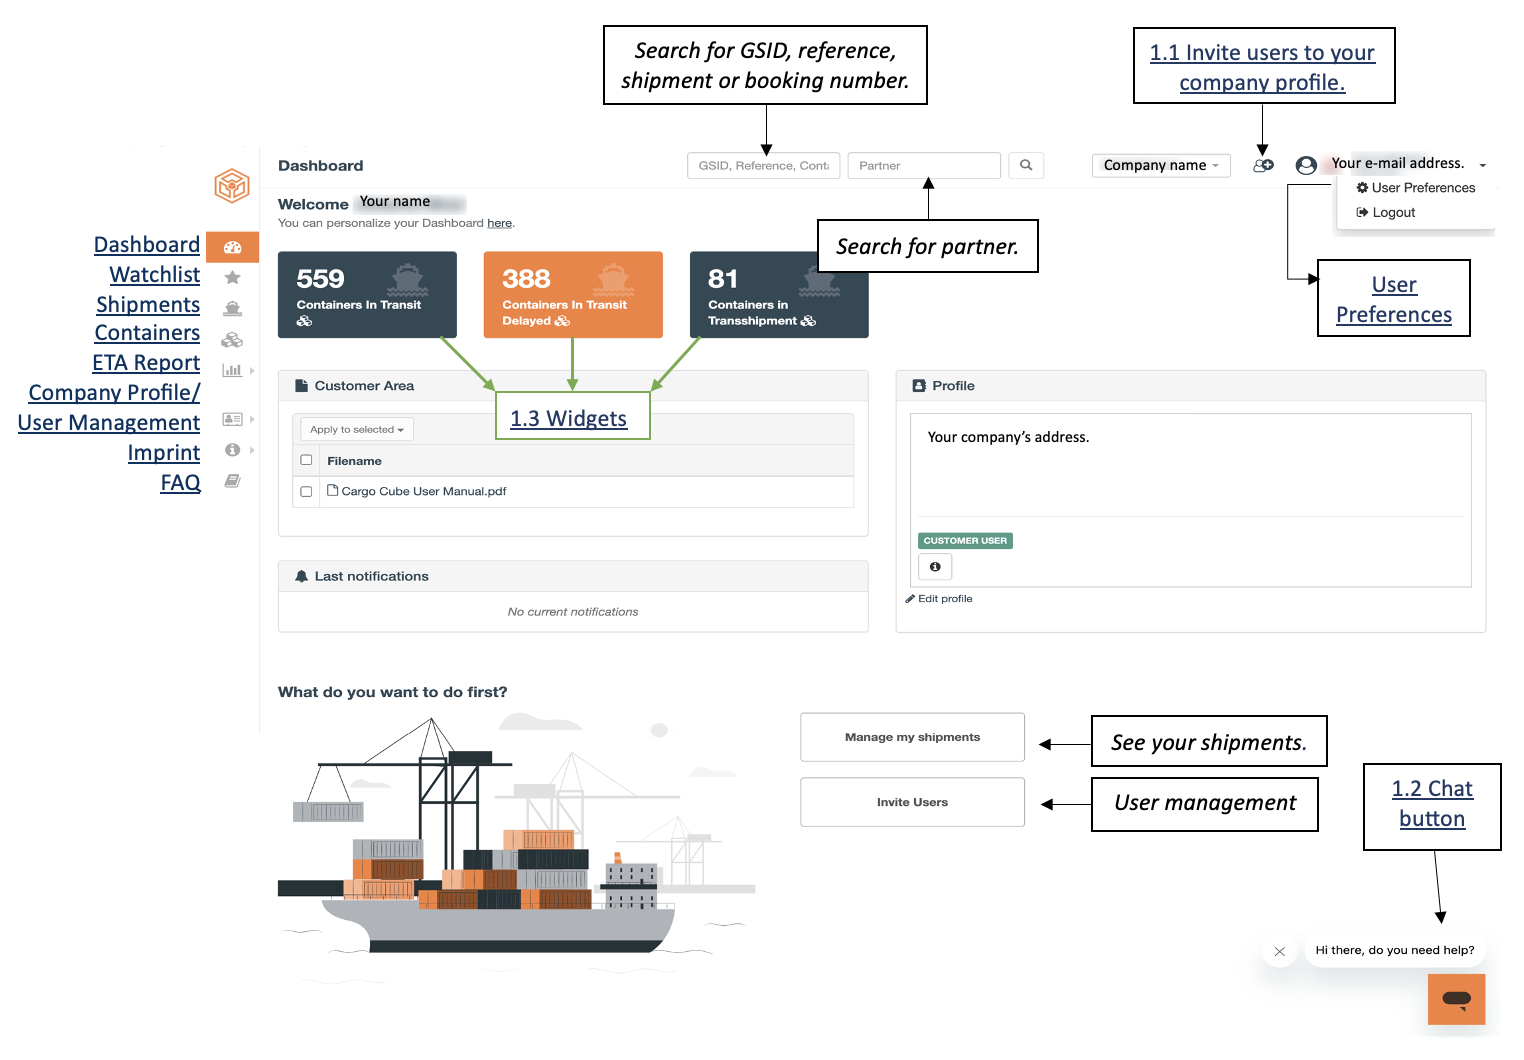Viewport: 1524px width, 1060px height.
Task: Expand the Company Profile sidebar submenu arrow
Action: tap(252, 420)
